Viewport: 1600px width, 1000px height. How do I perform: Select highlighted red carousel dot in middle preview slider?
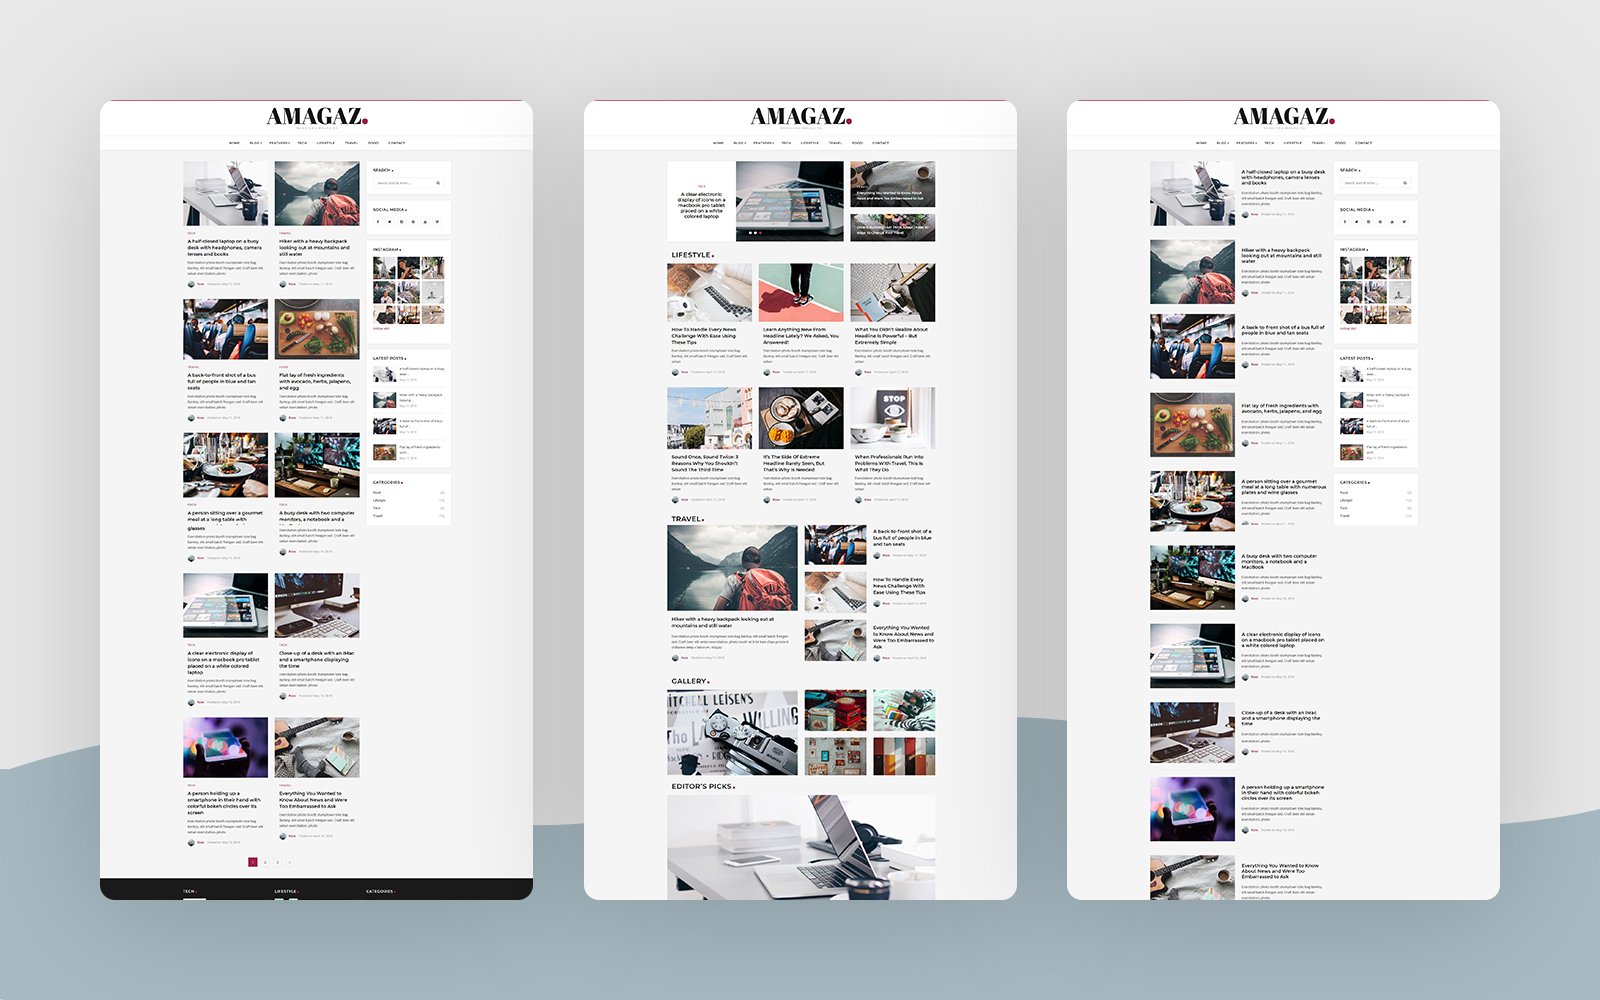pyautogui.click(x=760, y=233)
